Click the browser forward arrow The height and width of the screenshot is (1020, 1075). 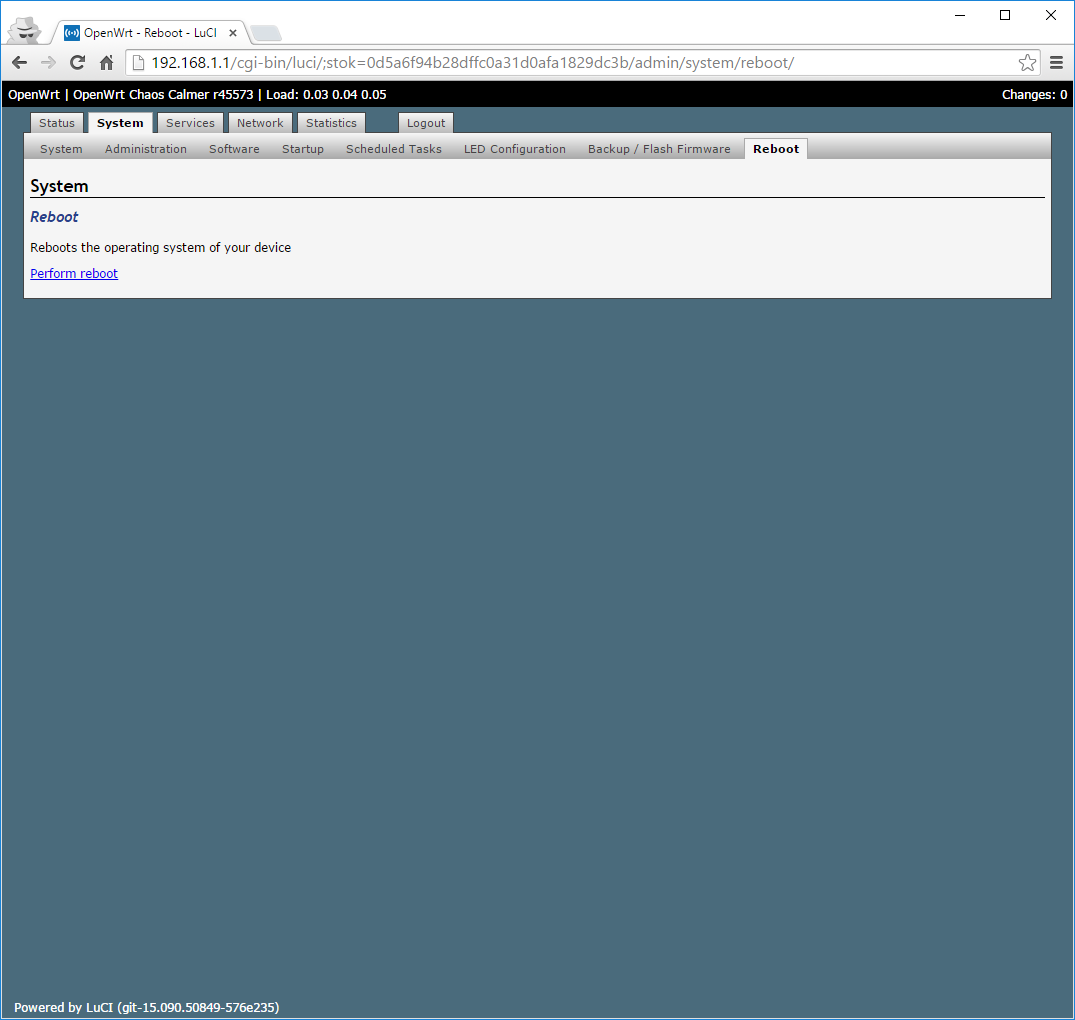tap(48, 63)
